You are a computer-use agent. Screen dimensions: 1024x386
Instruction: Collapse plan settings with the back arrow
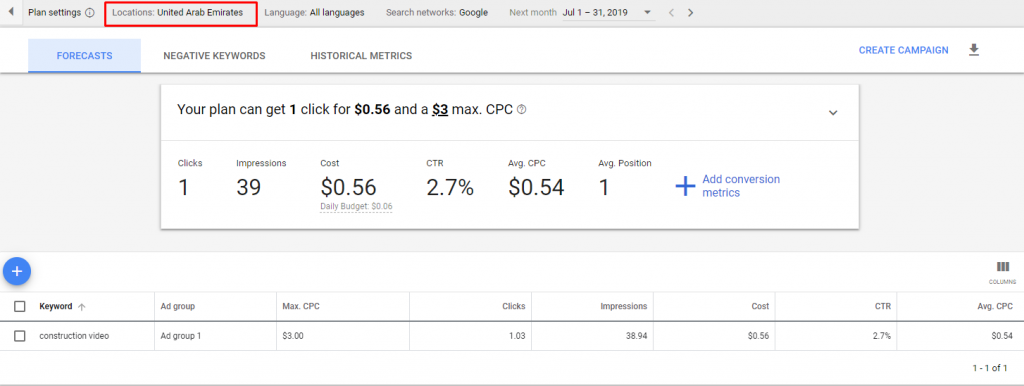[10, 12]
